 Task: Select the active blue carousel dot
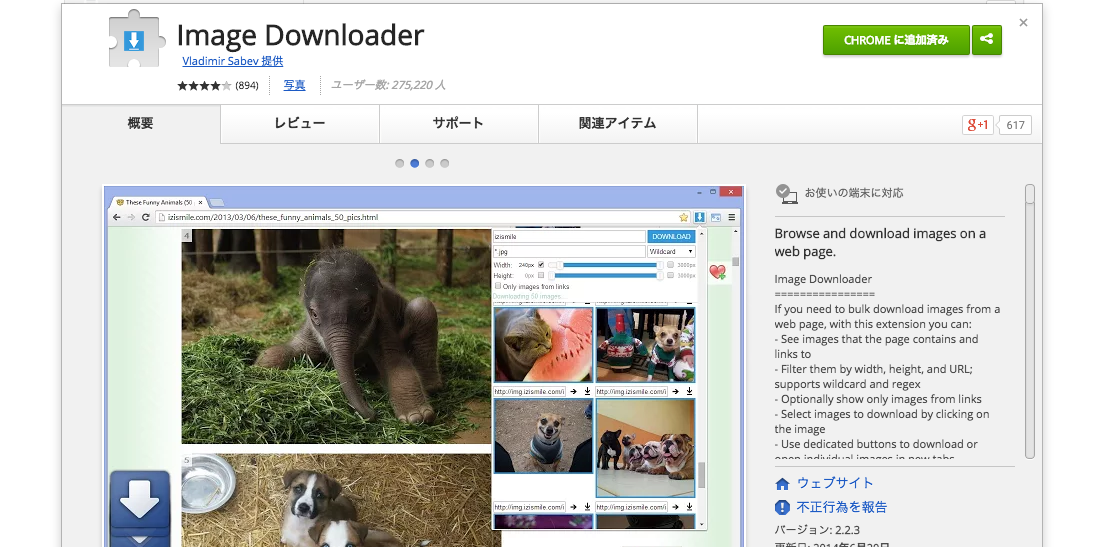point(415,163)
